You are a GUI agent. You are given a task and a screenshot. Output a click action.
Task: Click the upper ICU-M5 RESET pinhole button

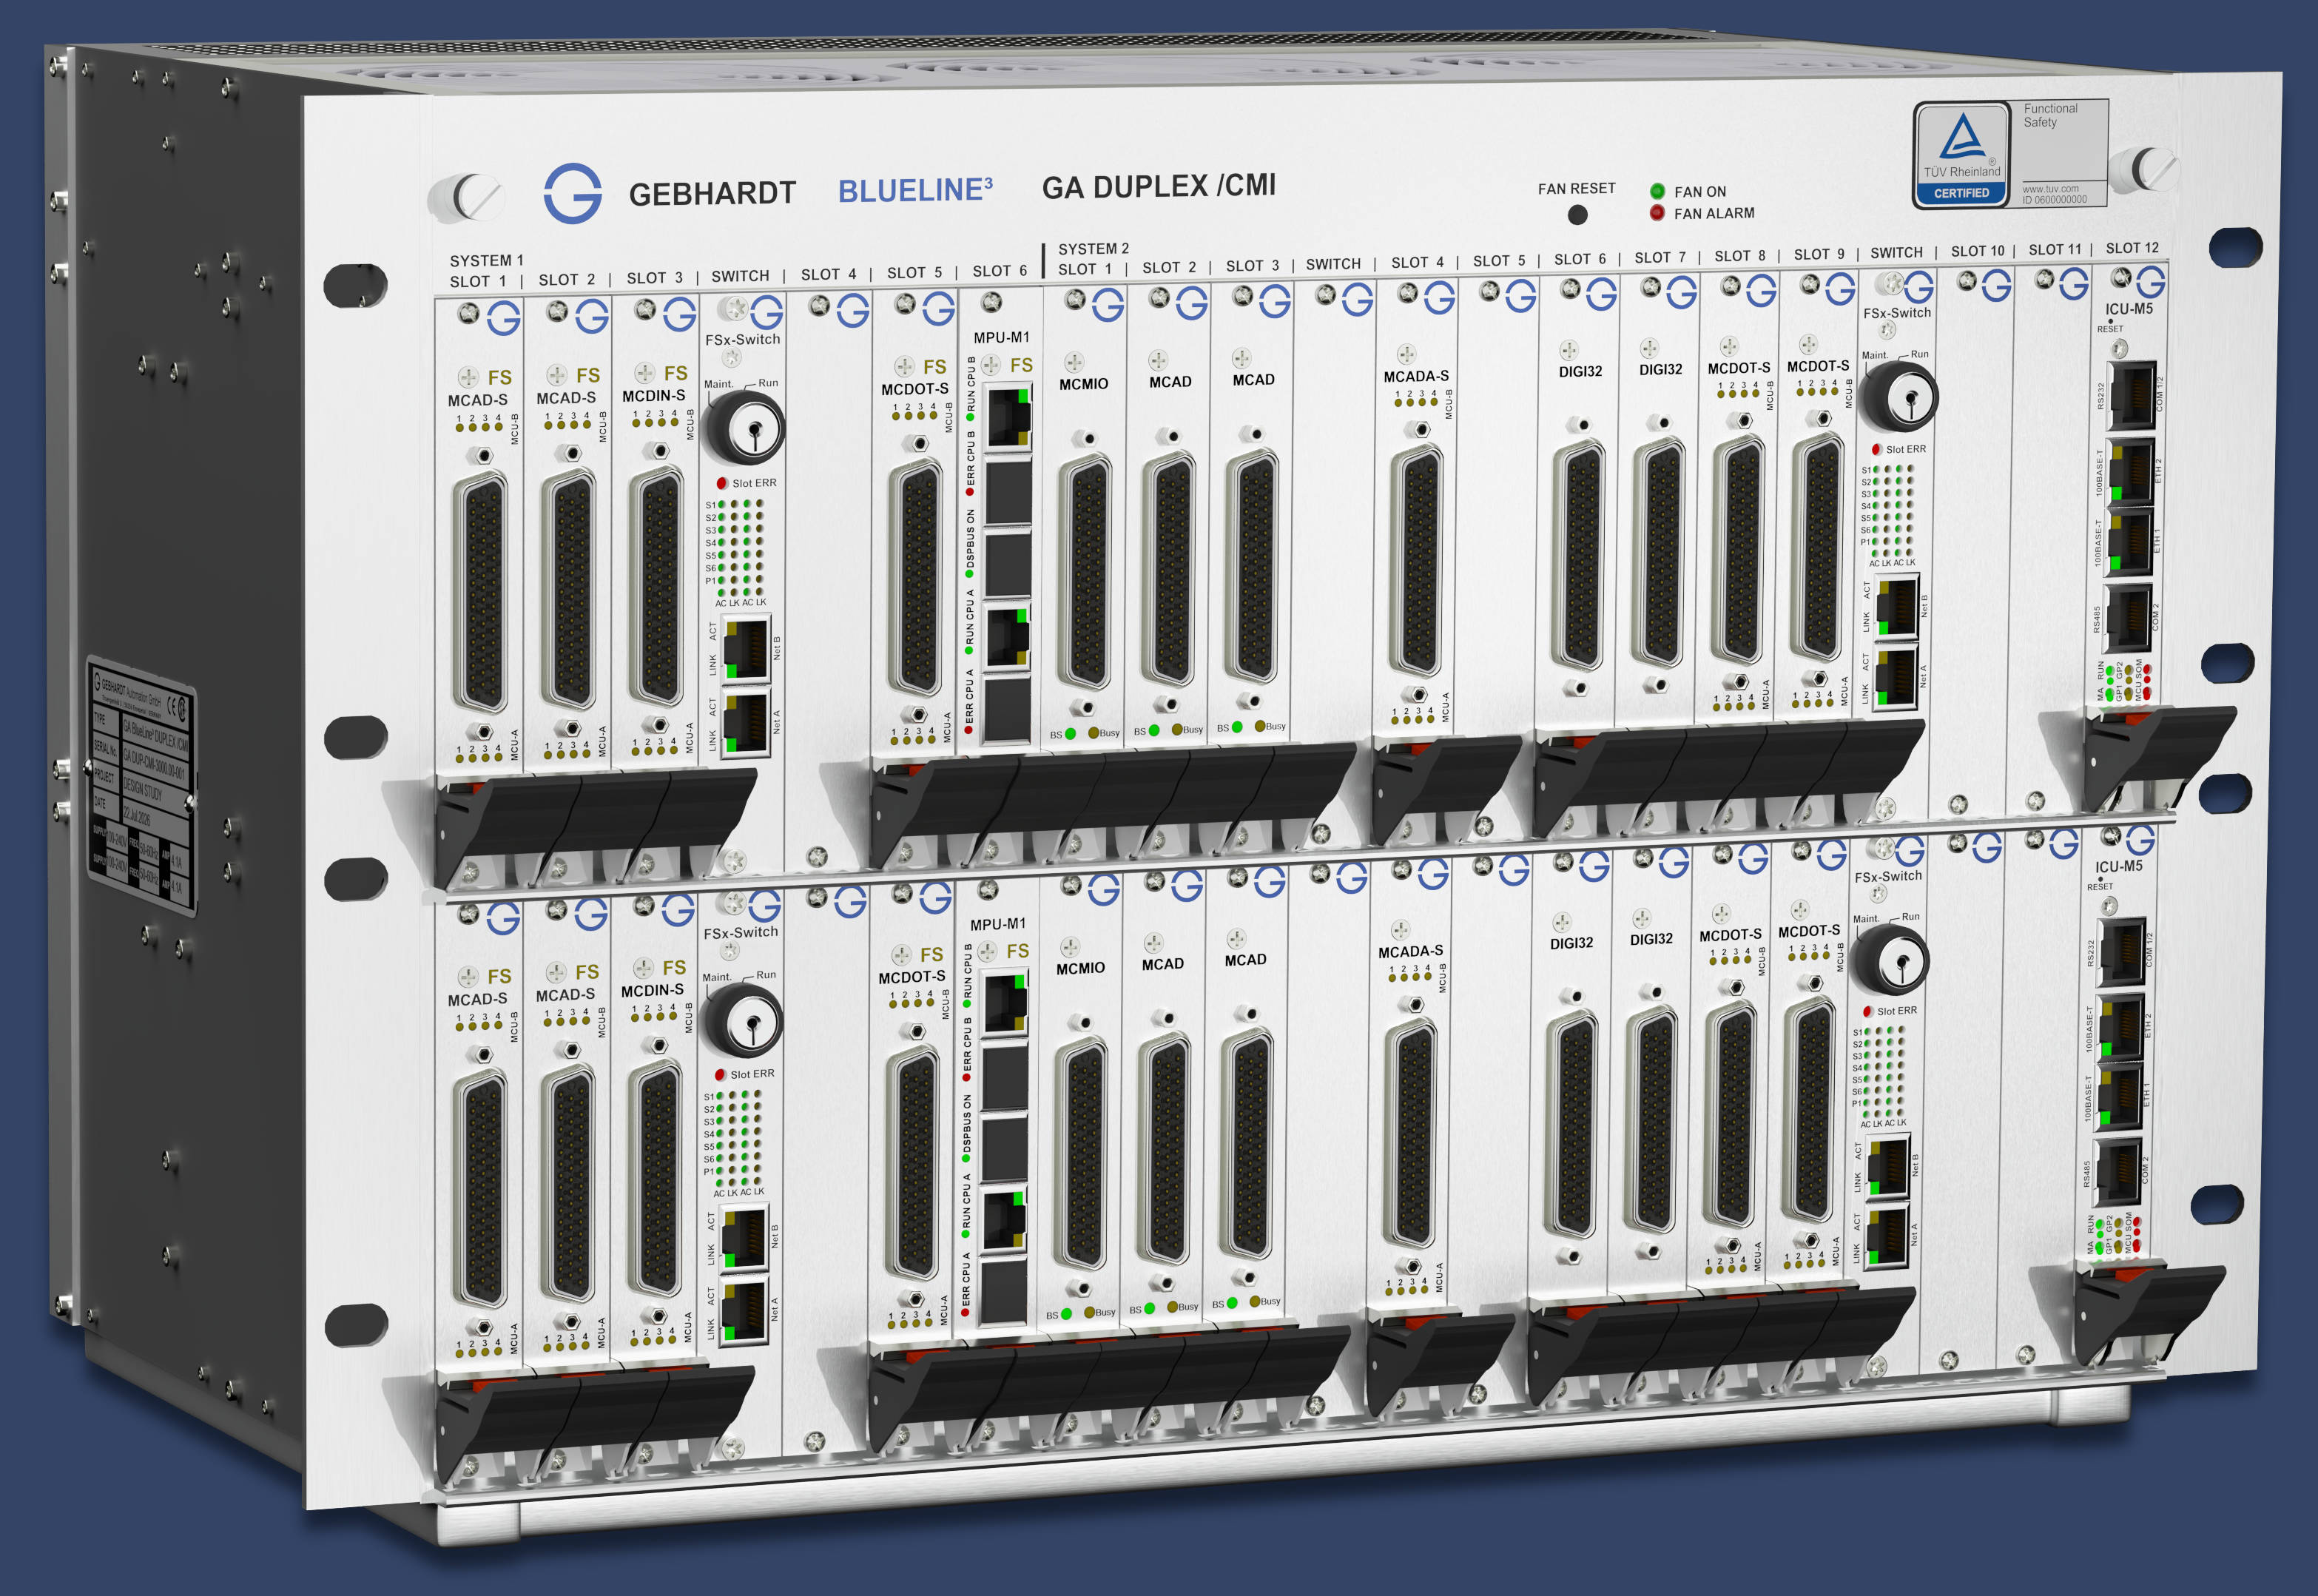[2110, 321]
